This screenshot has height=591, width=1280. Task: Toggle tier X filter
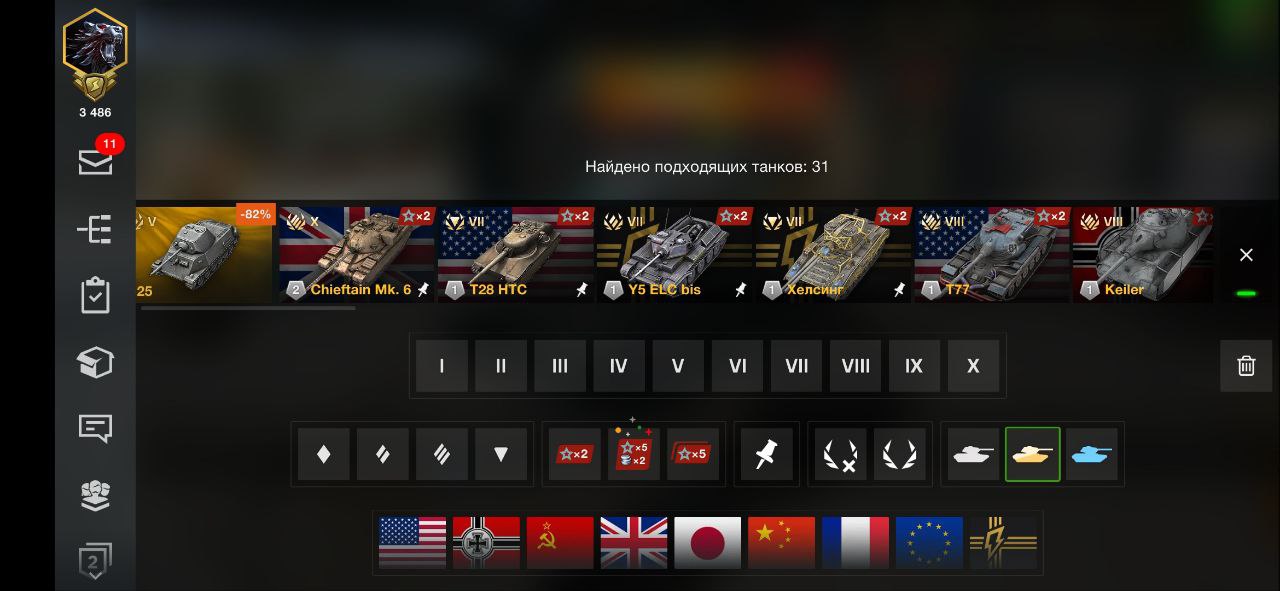[973, 366]
